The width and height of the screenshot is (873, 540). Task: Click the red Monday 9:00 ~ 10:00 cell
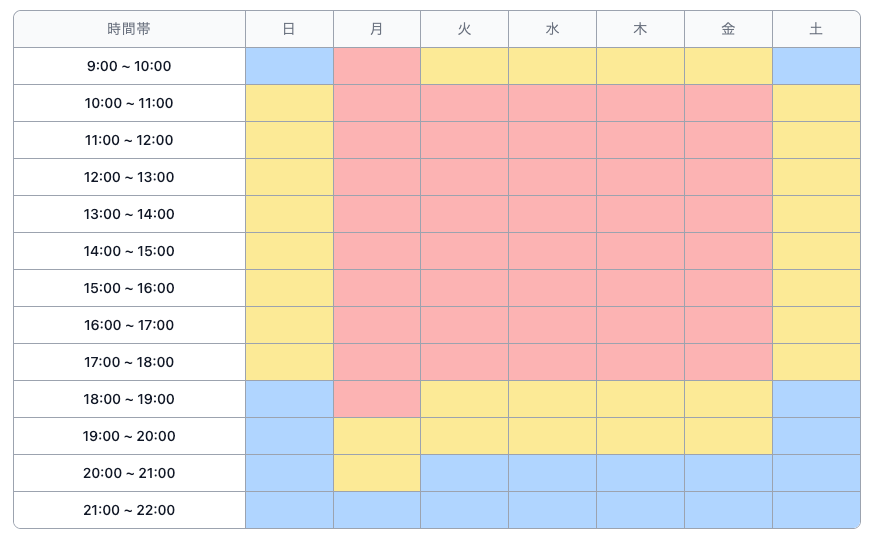pos(377,66)
